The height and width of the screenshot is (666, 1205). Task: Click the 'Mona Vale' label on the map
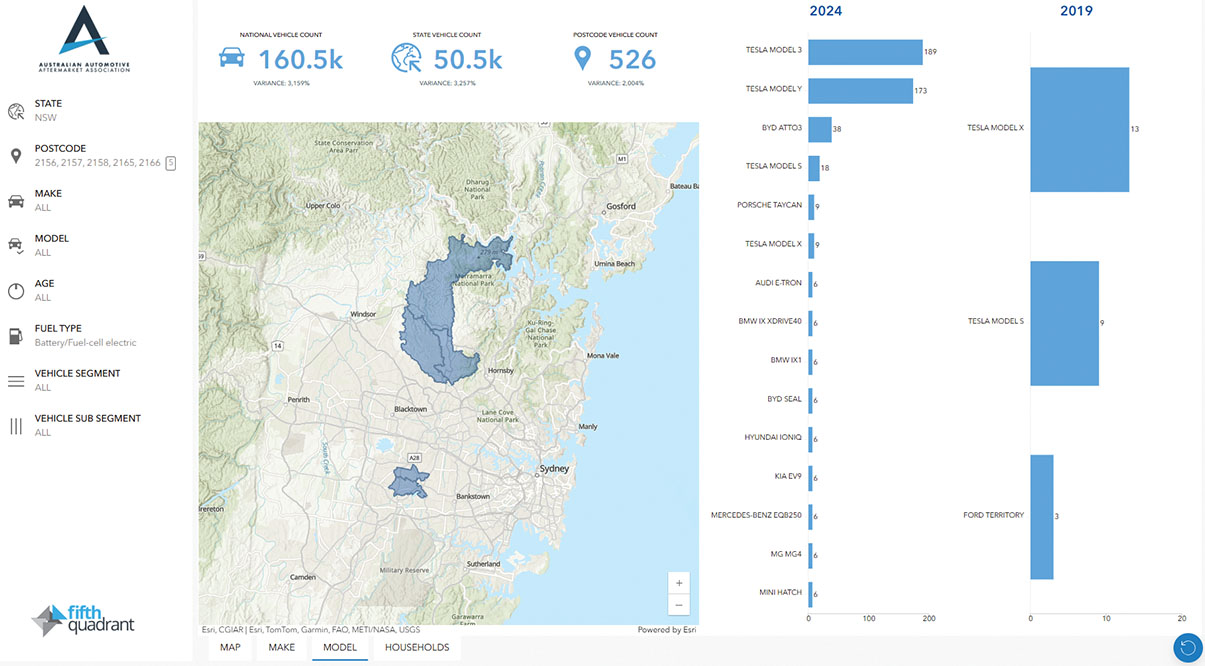(604, 356)
